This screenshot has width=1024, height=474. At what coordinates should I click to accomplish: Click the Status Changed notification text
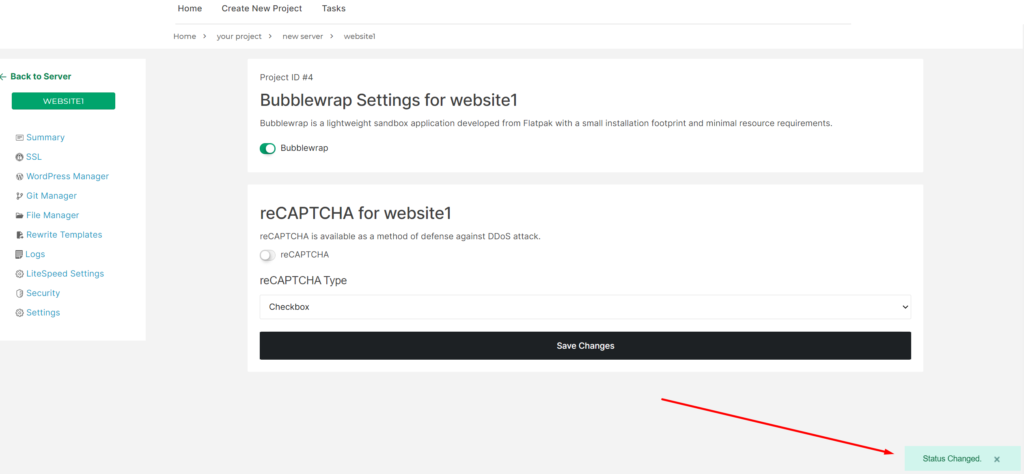[952, 459]
